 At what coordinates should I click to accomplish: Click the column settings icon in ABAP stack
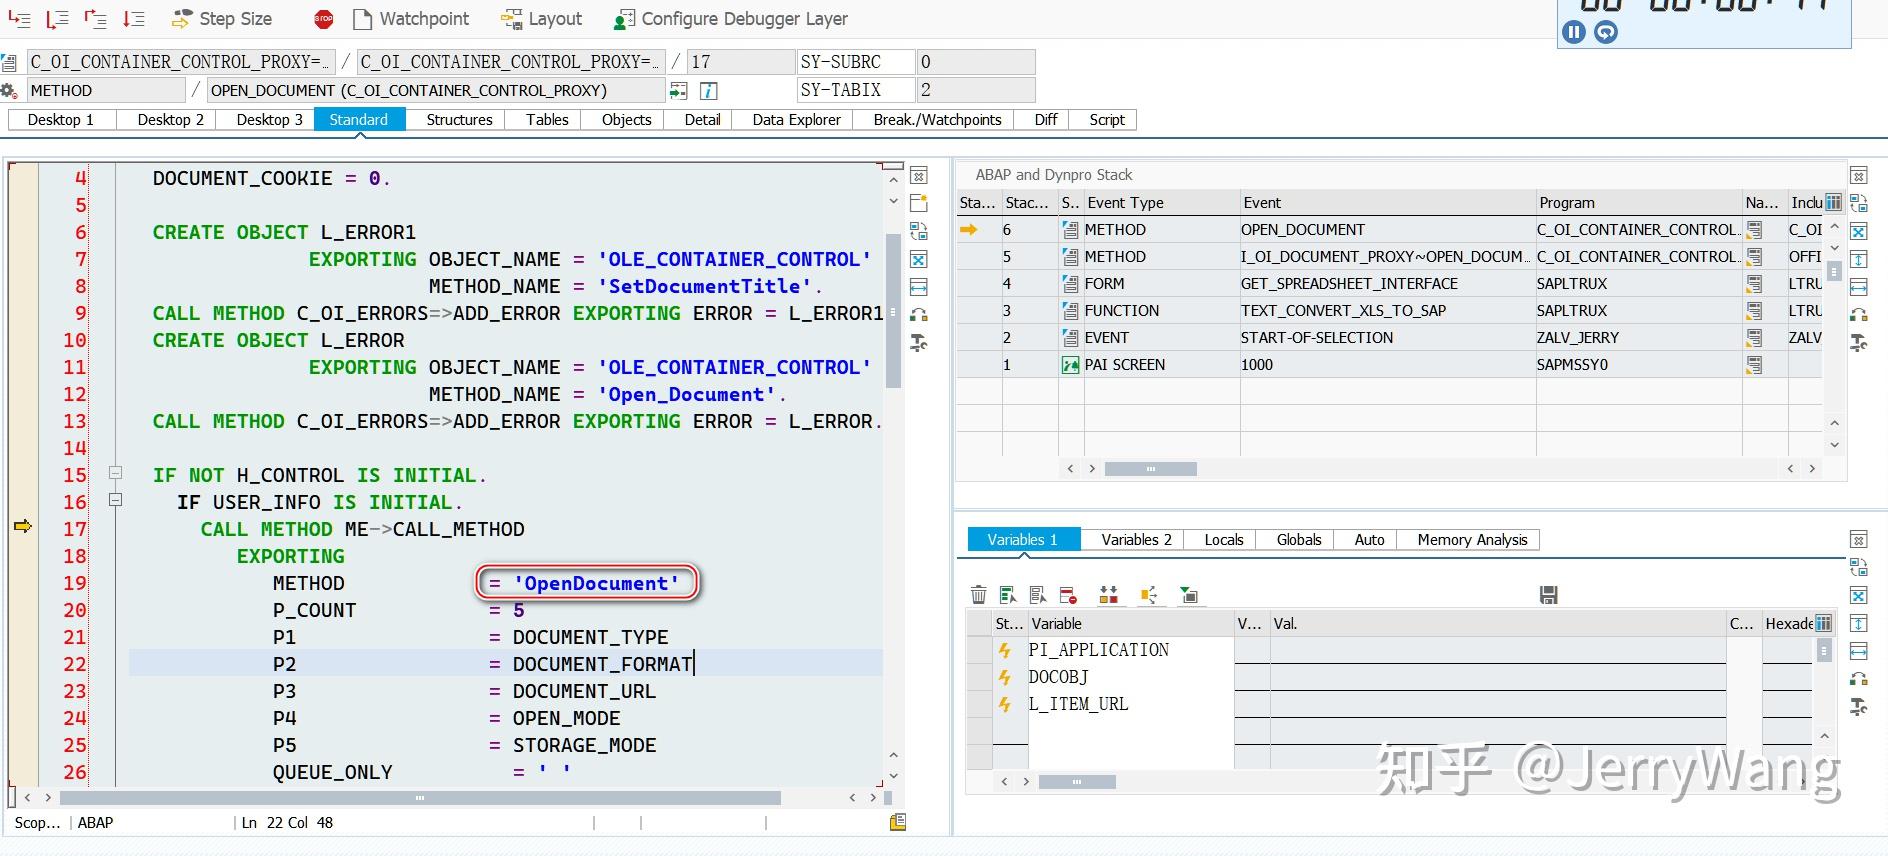pos(1832,202)
